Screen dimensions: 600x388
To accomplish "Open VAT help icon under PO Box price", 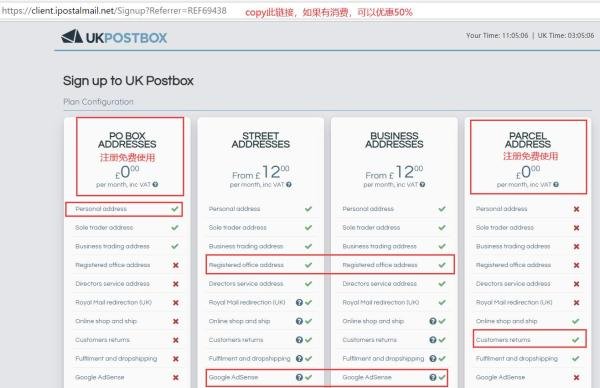I will click(155, 184).
